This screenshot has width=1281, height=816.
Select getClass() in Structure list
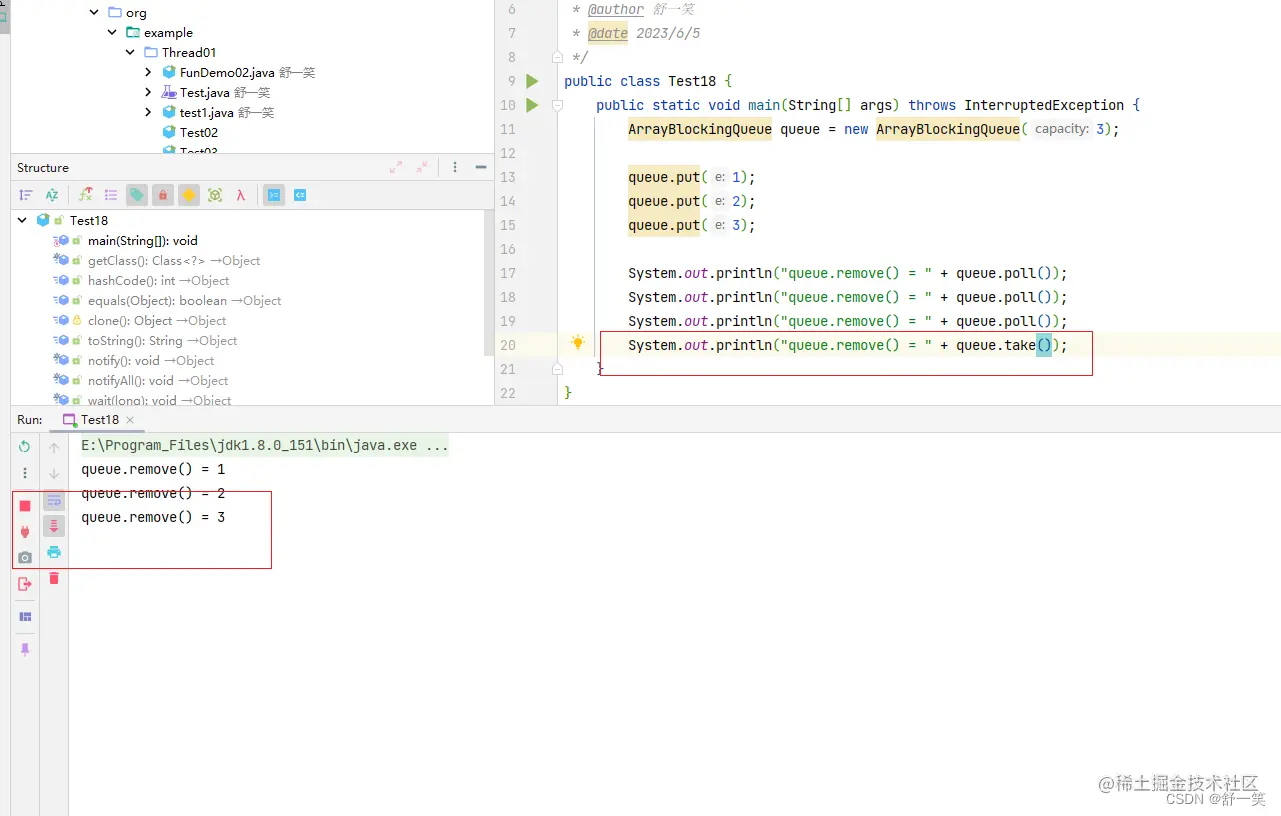(174, 260)
